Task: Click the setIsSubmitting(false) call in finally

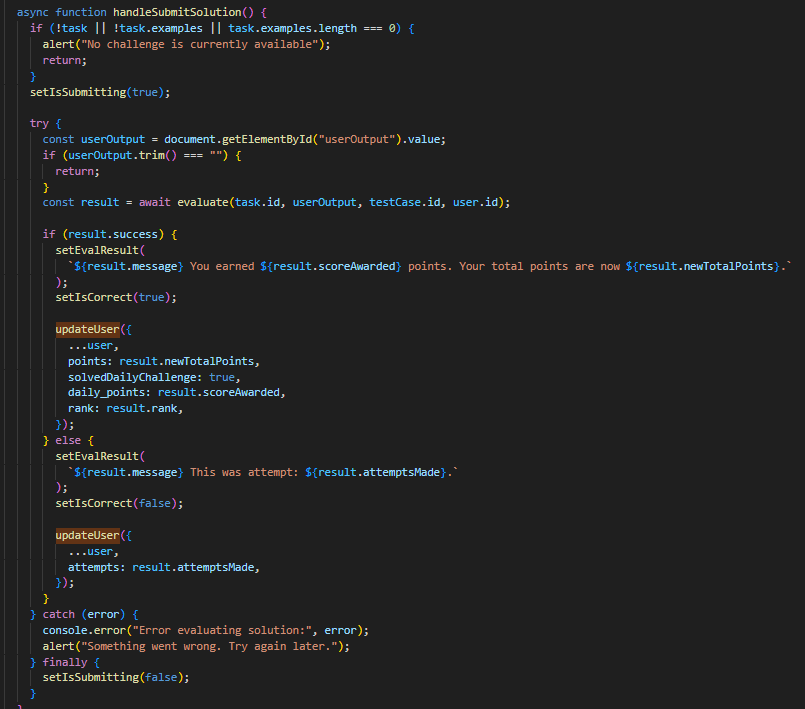Action: pos(115,677)
